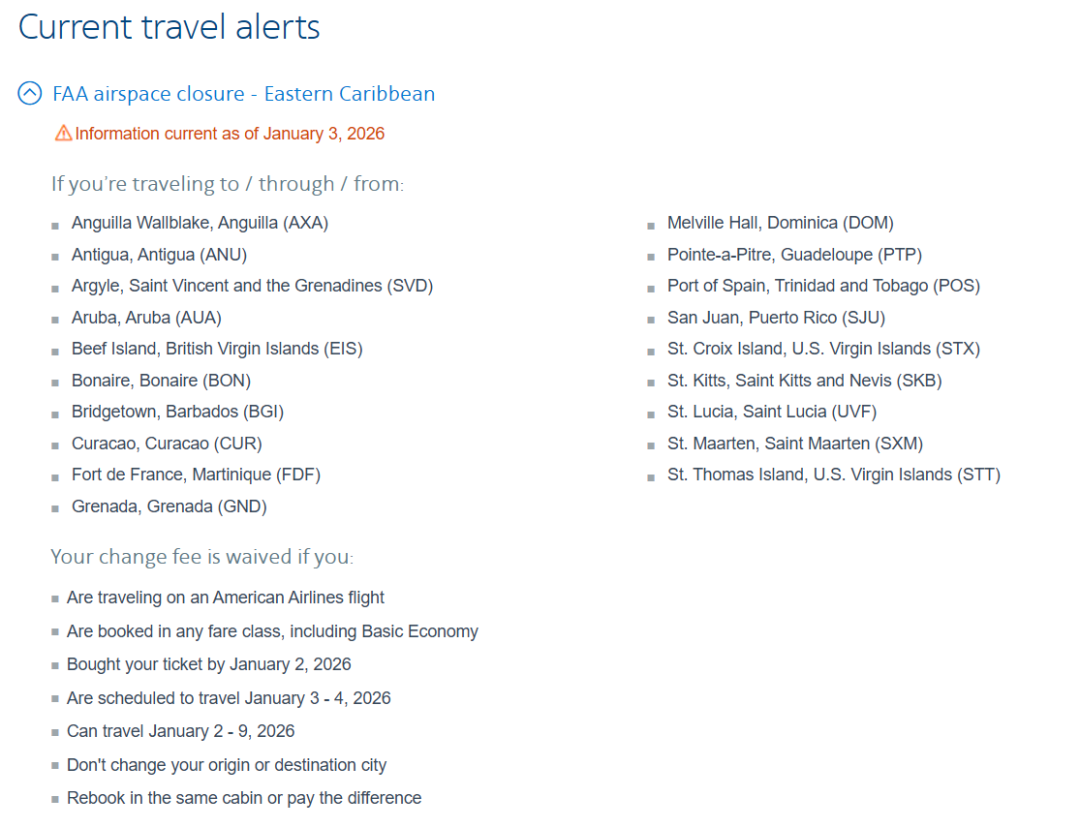The width and height of the screenshot is (1080, 828).
Task: Select Beef Island, British Virgin Islands (EIS)
Action: (217, 349)
